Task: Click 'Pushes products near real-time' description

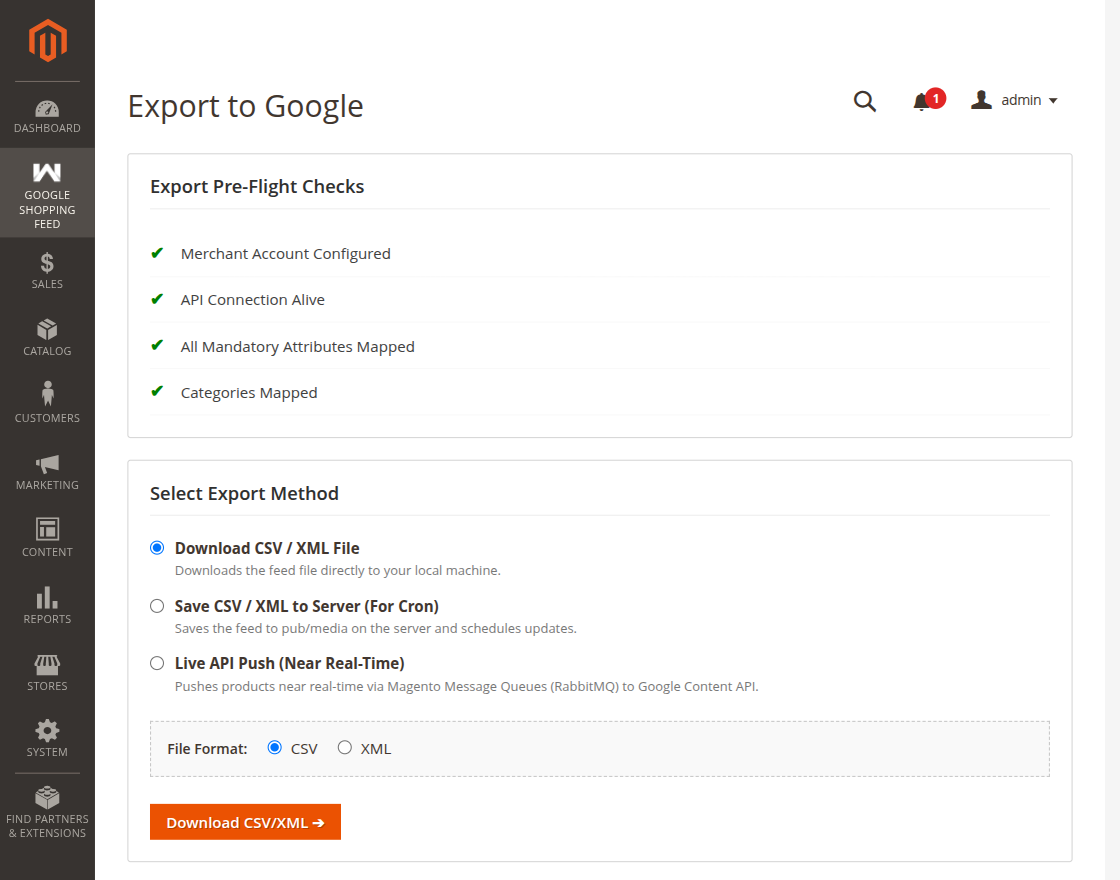Action: 466,686
